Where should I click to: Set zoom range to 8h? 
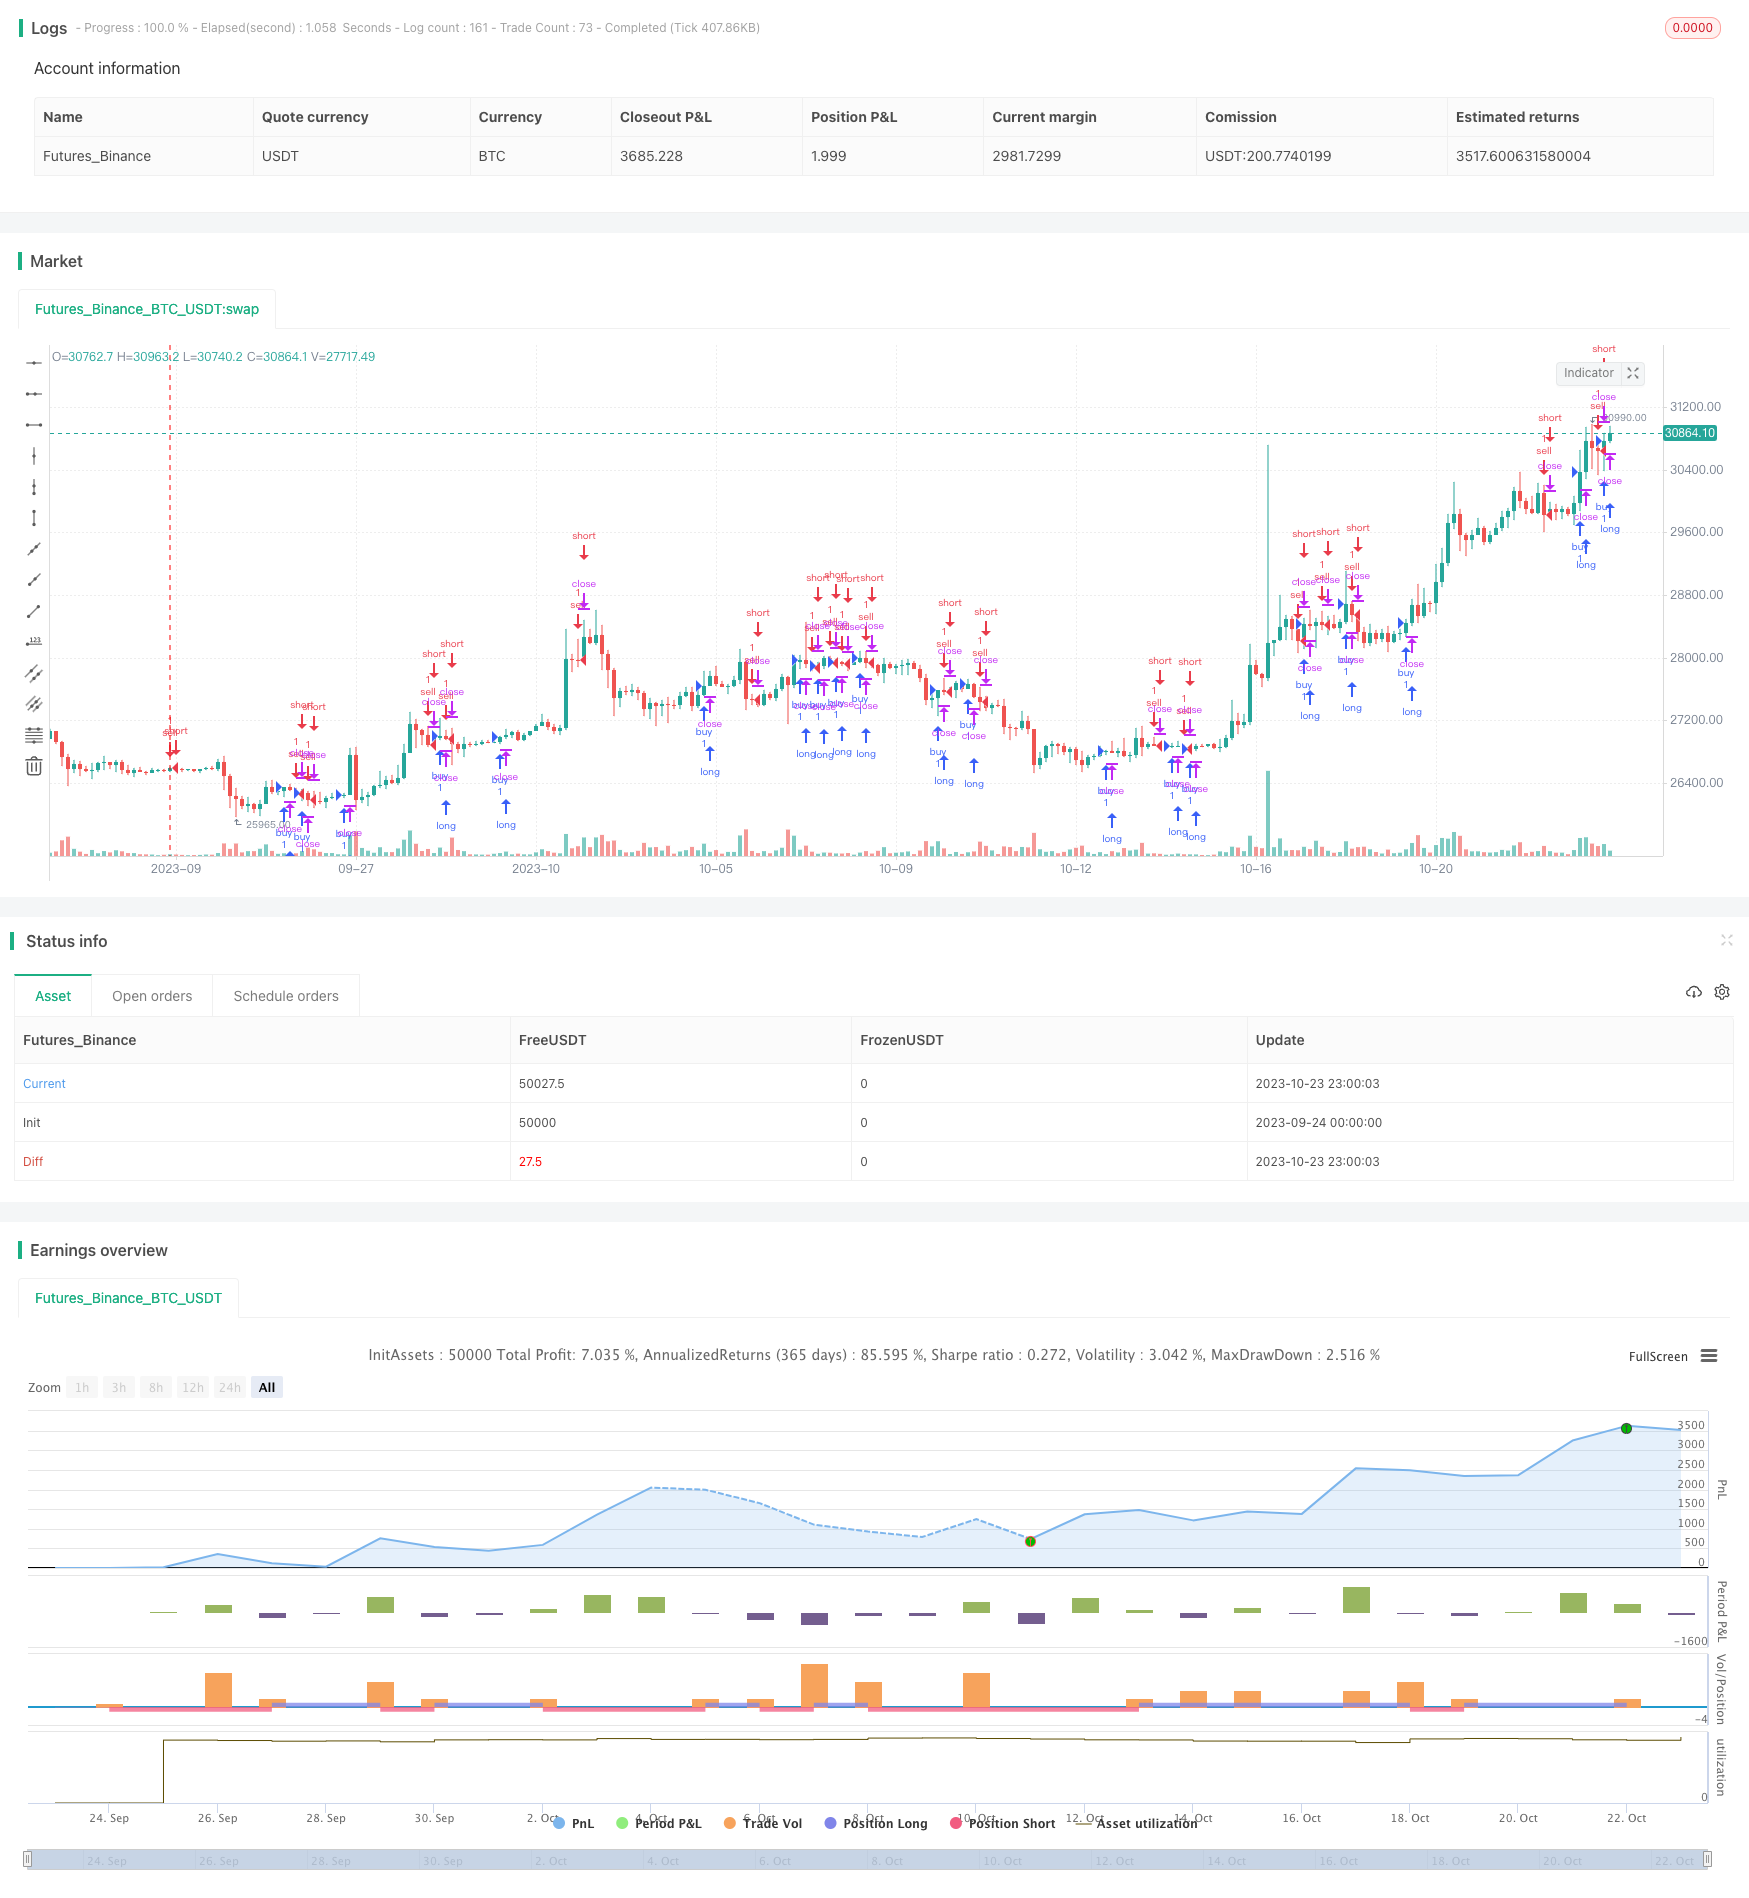[156, 1387]
